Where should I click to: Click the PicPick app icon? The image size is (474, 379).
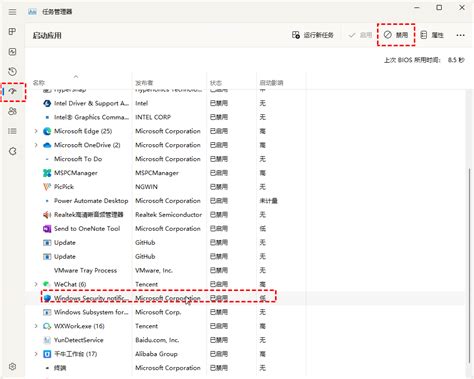[x=47, y=187]
